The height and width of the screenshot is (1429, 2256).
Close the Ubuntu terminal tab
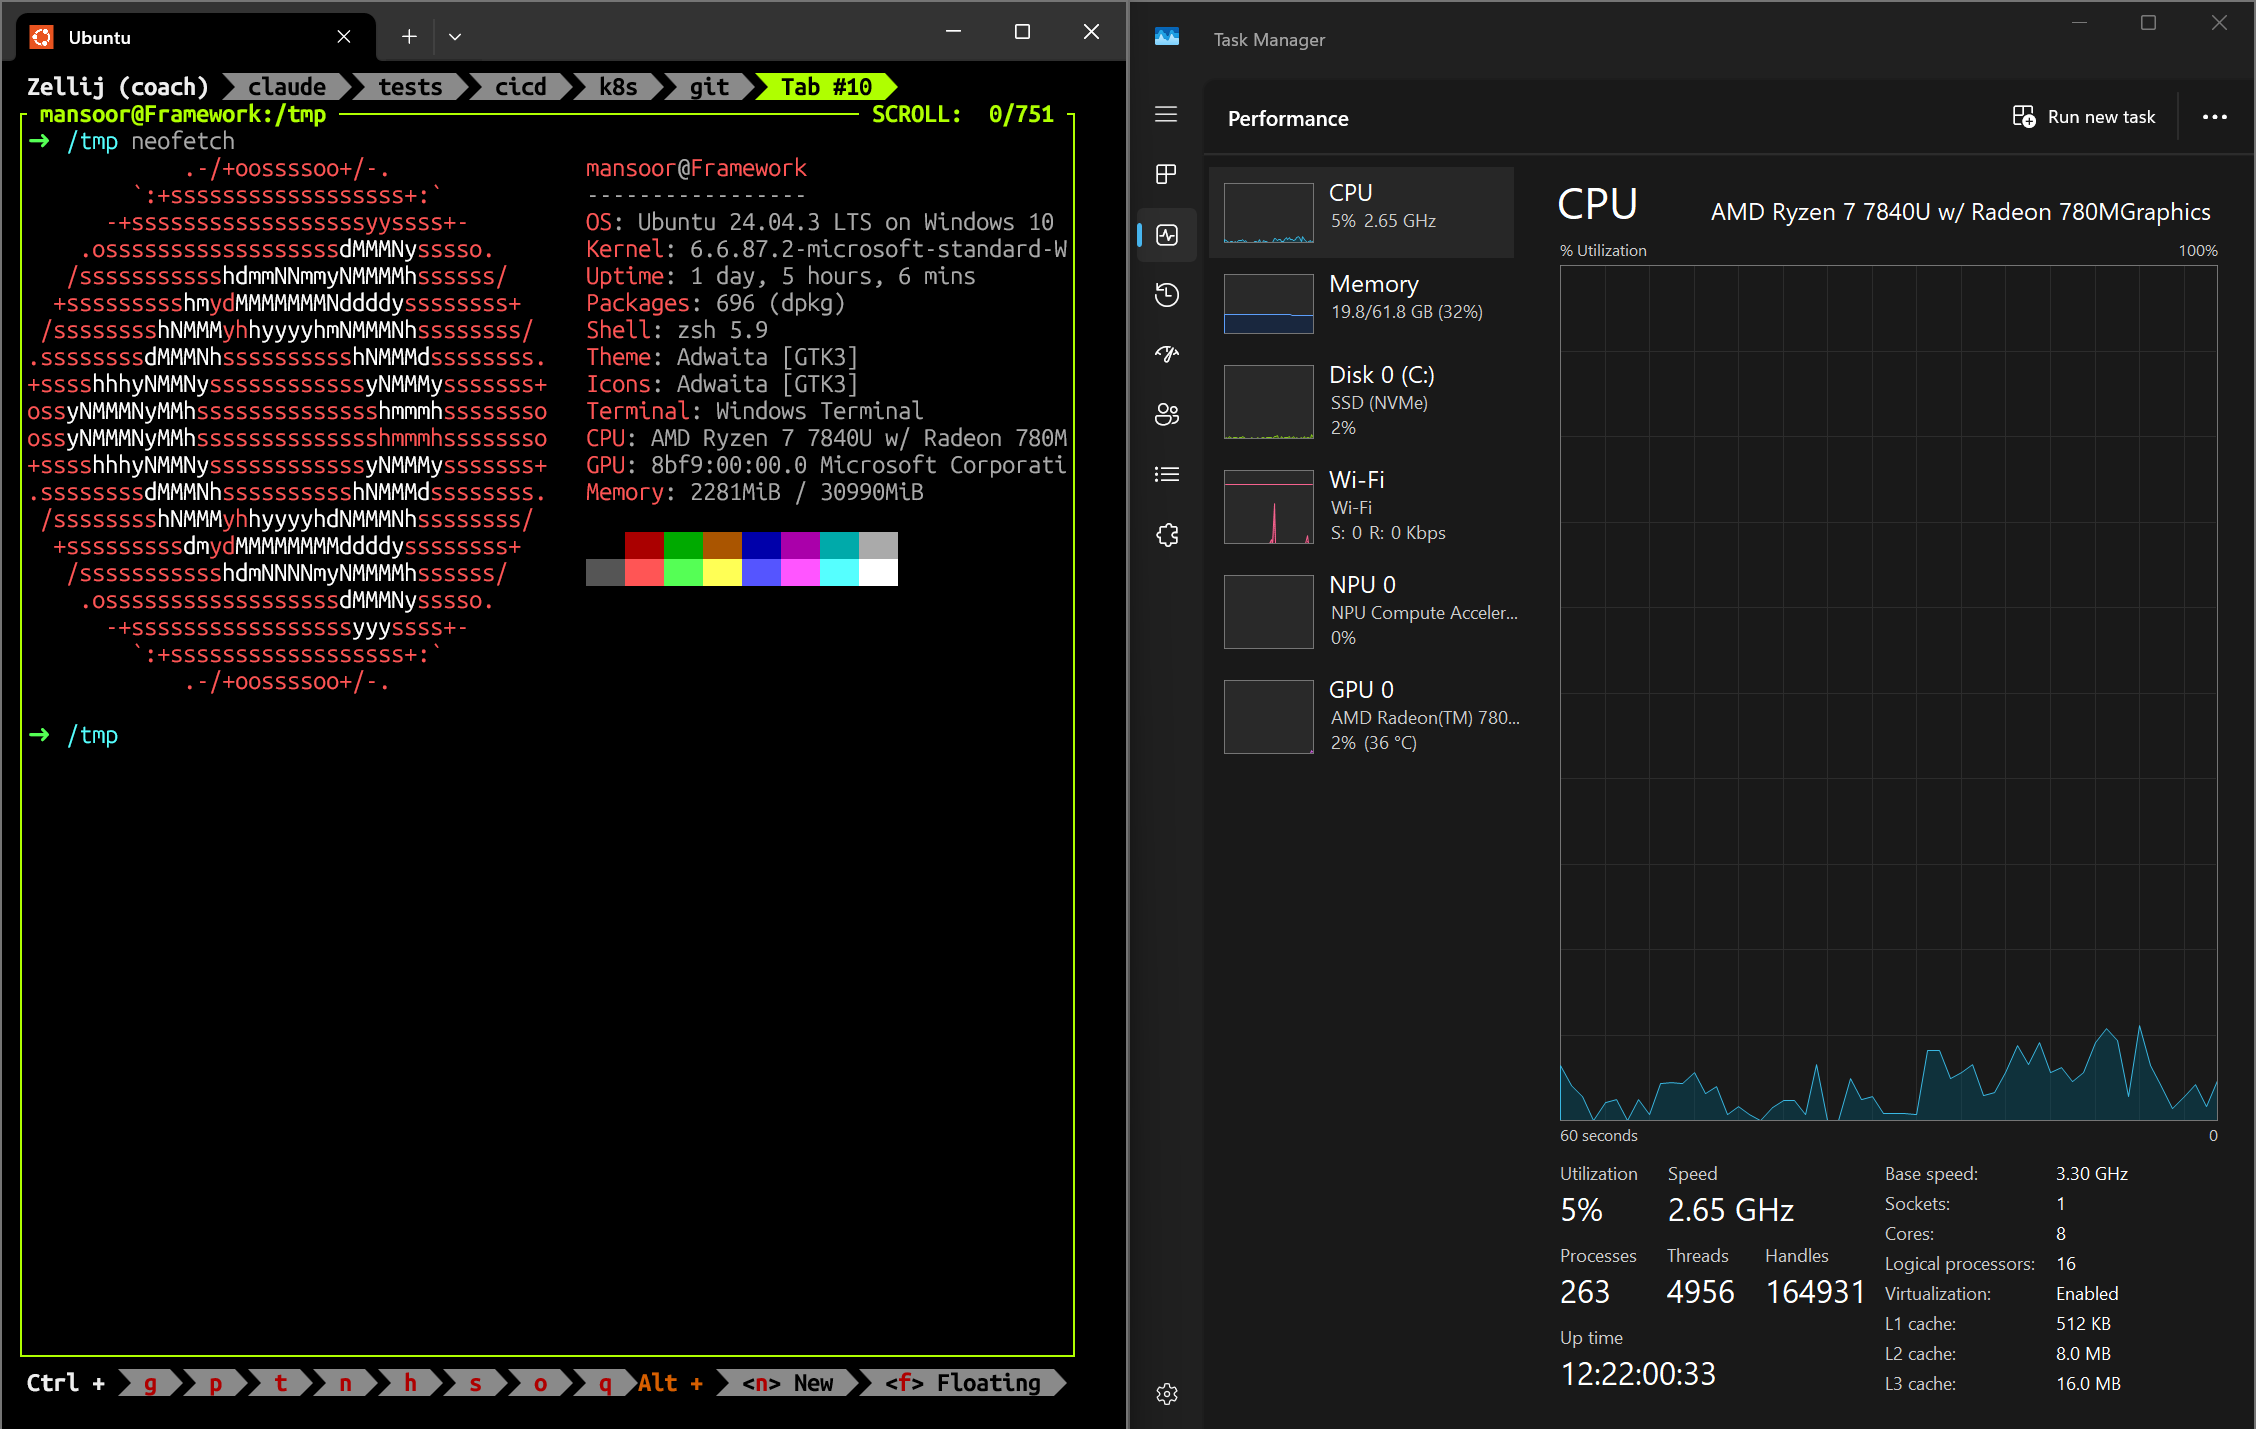pos(343,37)
